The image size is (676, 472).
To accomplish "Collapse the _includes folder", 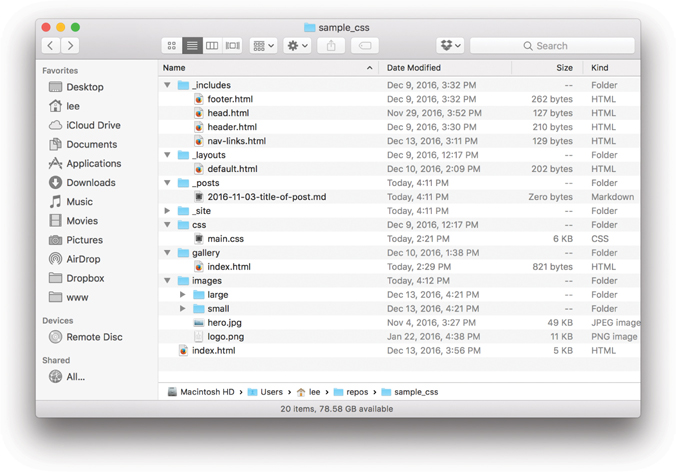I will [168, 86].
